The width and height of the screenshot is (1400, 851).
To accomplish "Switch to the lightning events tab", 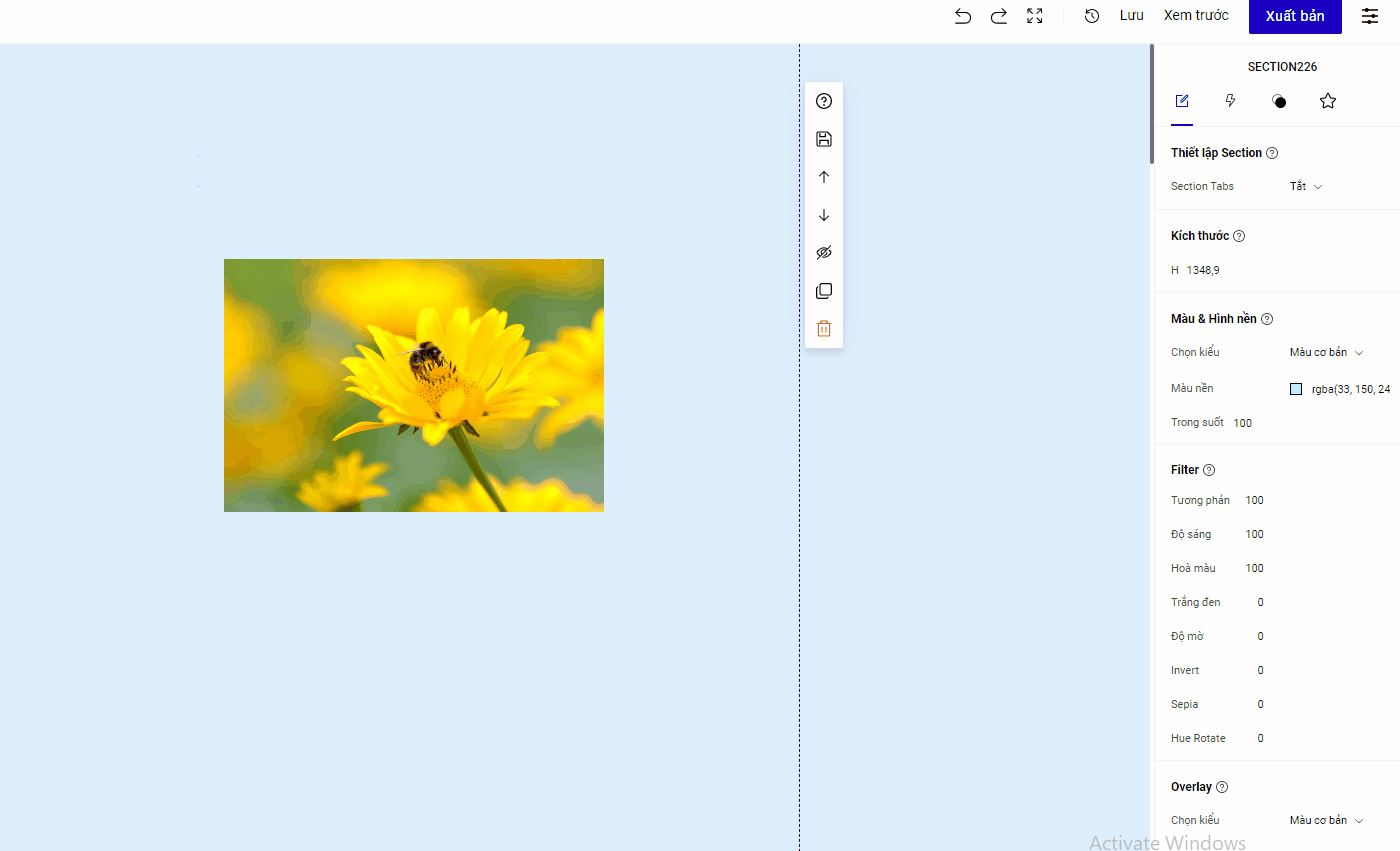I will click(1231, 101).
